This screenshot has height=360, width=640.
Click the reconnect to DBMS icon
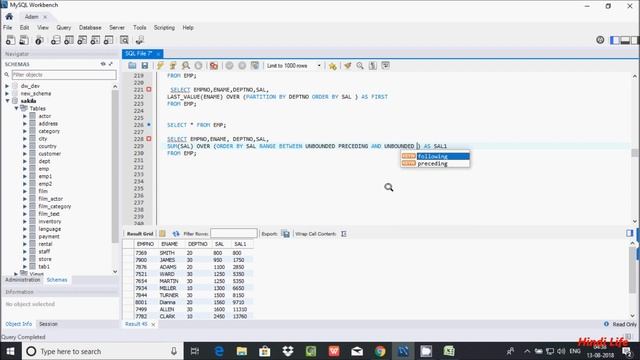click(140, 40)
